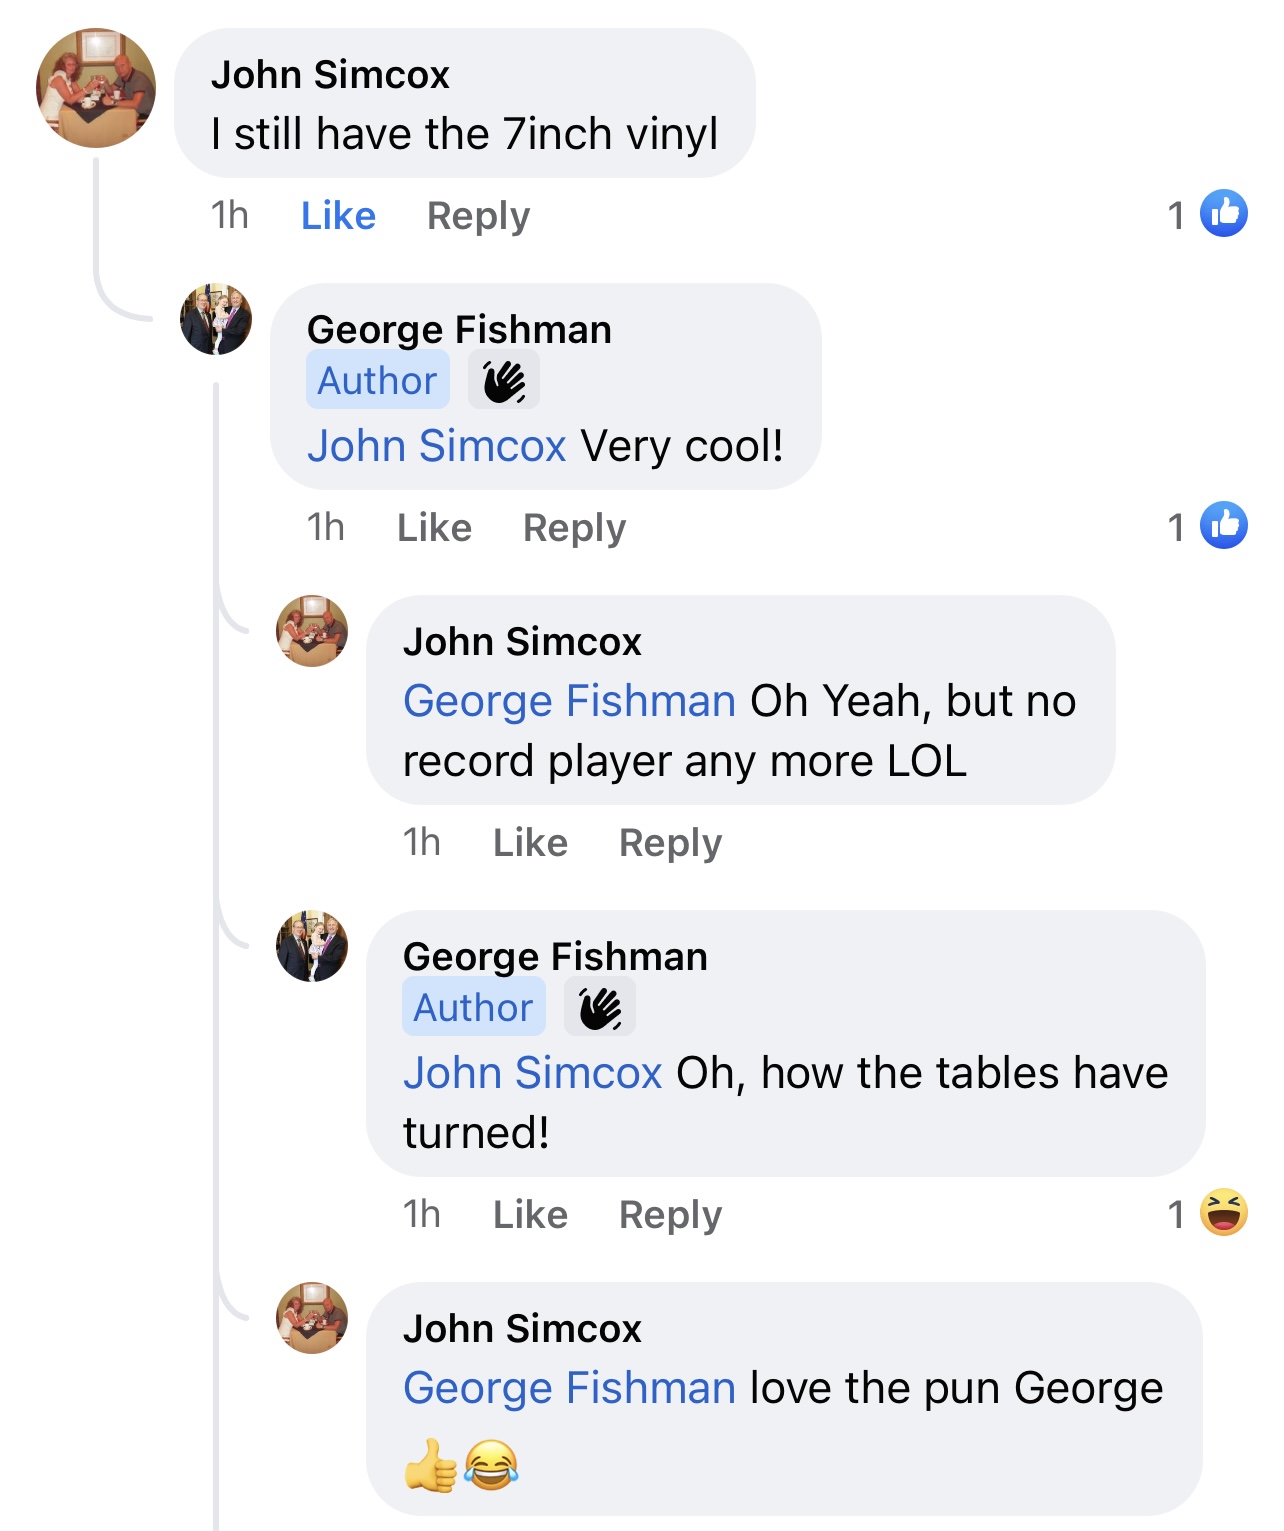Open the George Fishman mention in "love the pun" reply
Viewport: 1284px width, 1531px height.
(569, 1388)
